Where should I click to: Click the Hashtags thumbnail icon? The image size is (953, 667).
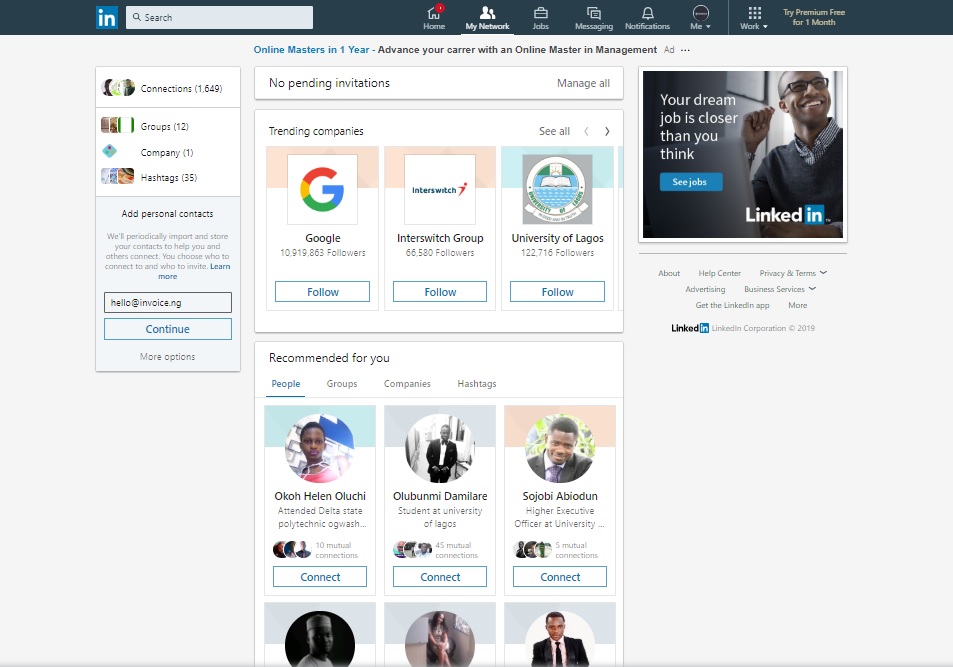(117, 176)
